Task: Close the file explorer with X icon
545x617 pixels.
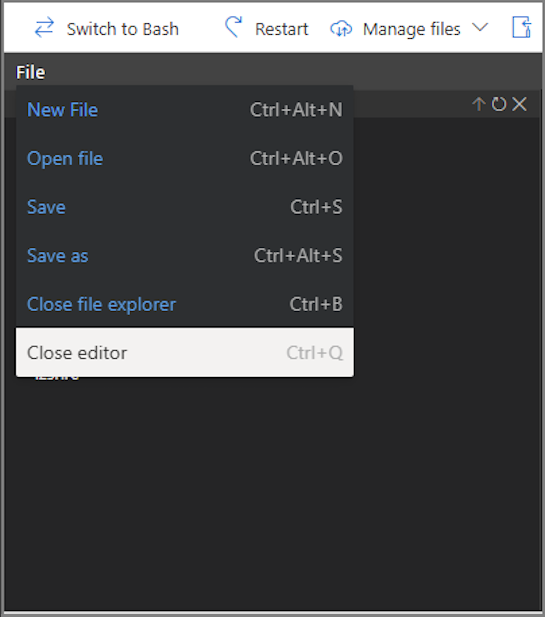Action: coord(519,104)
